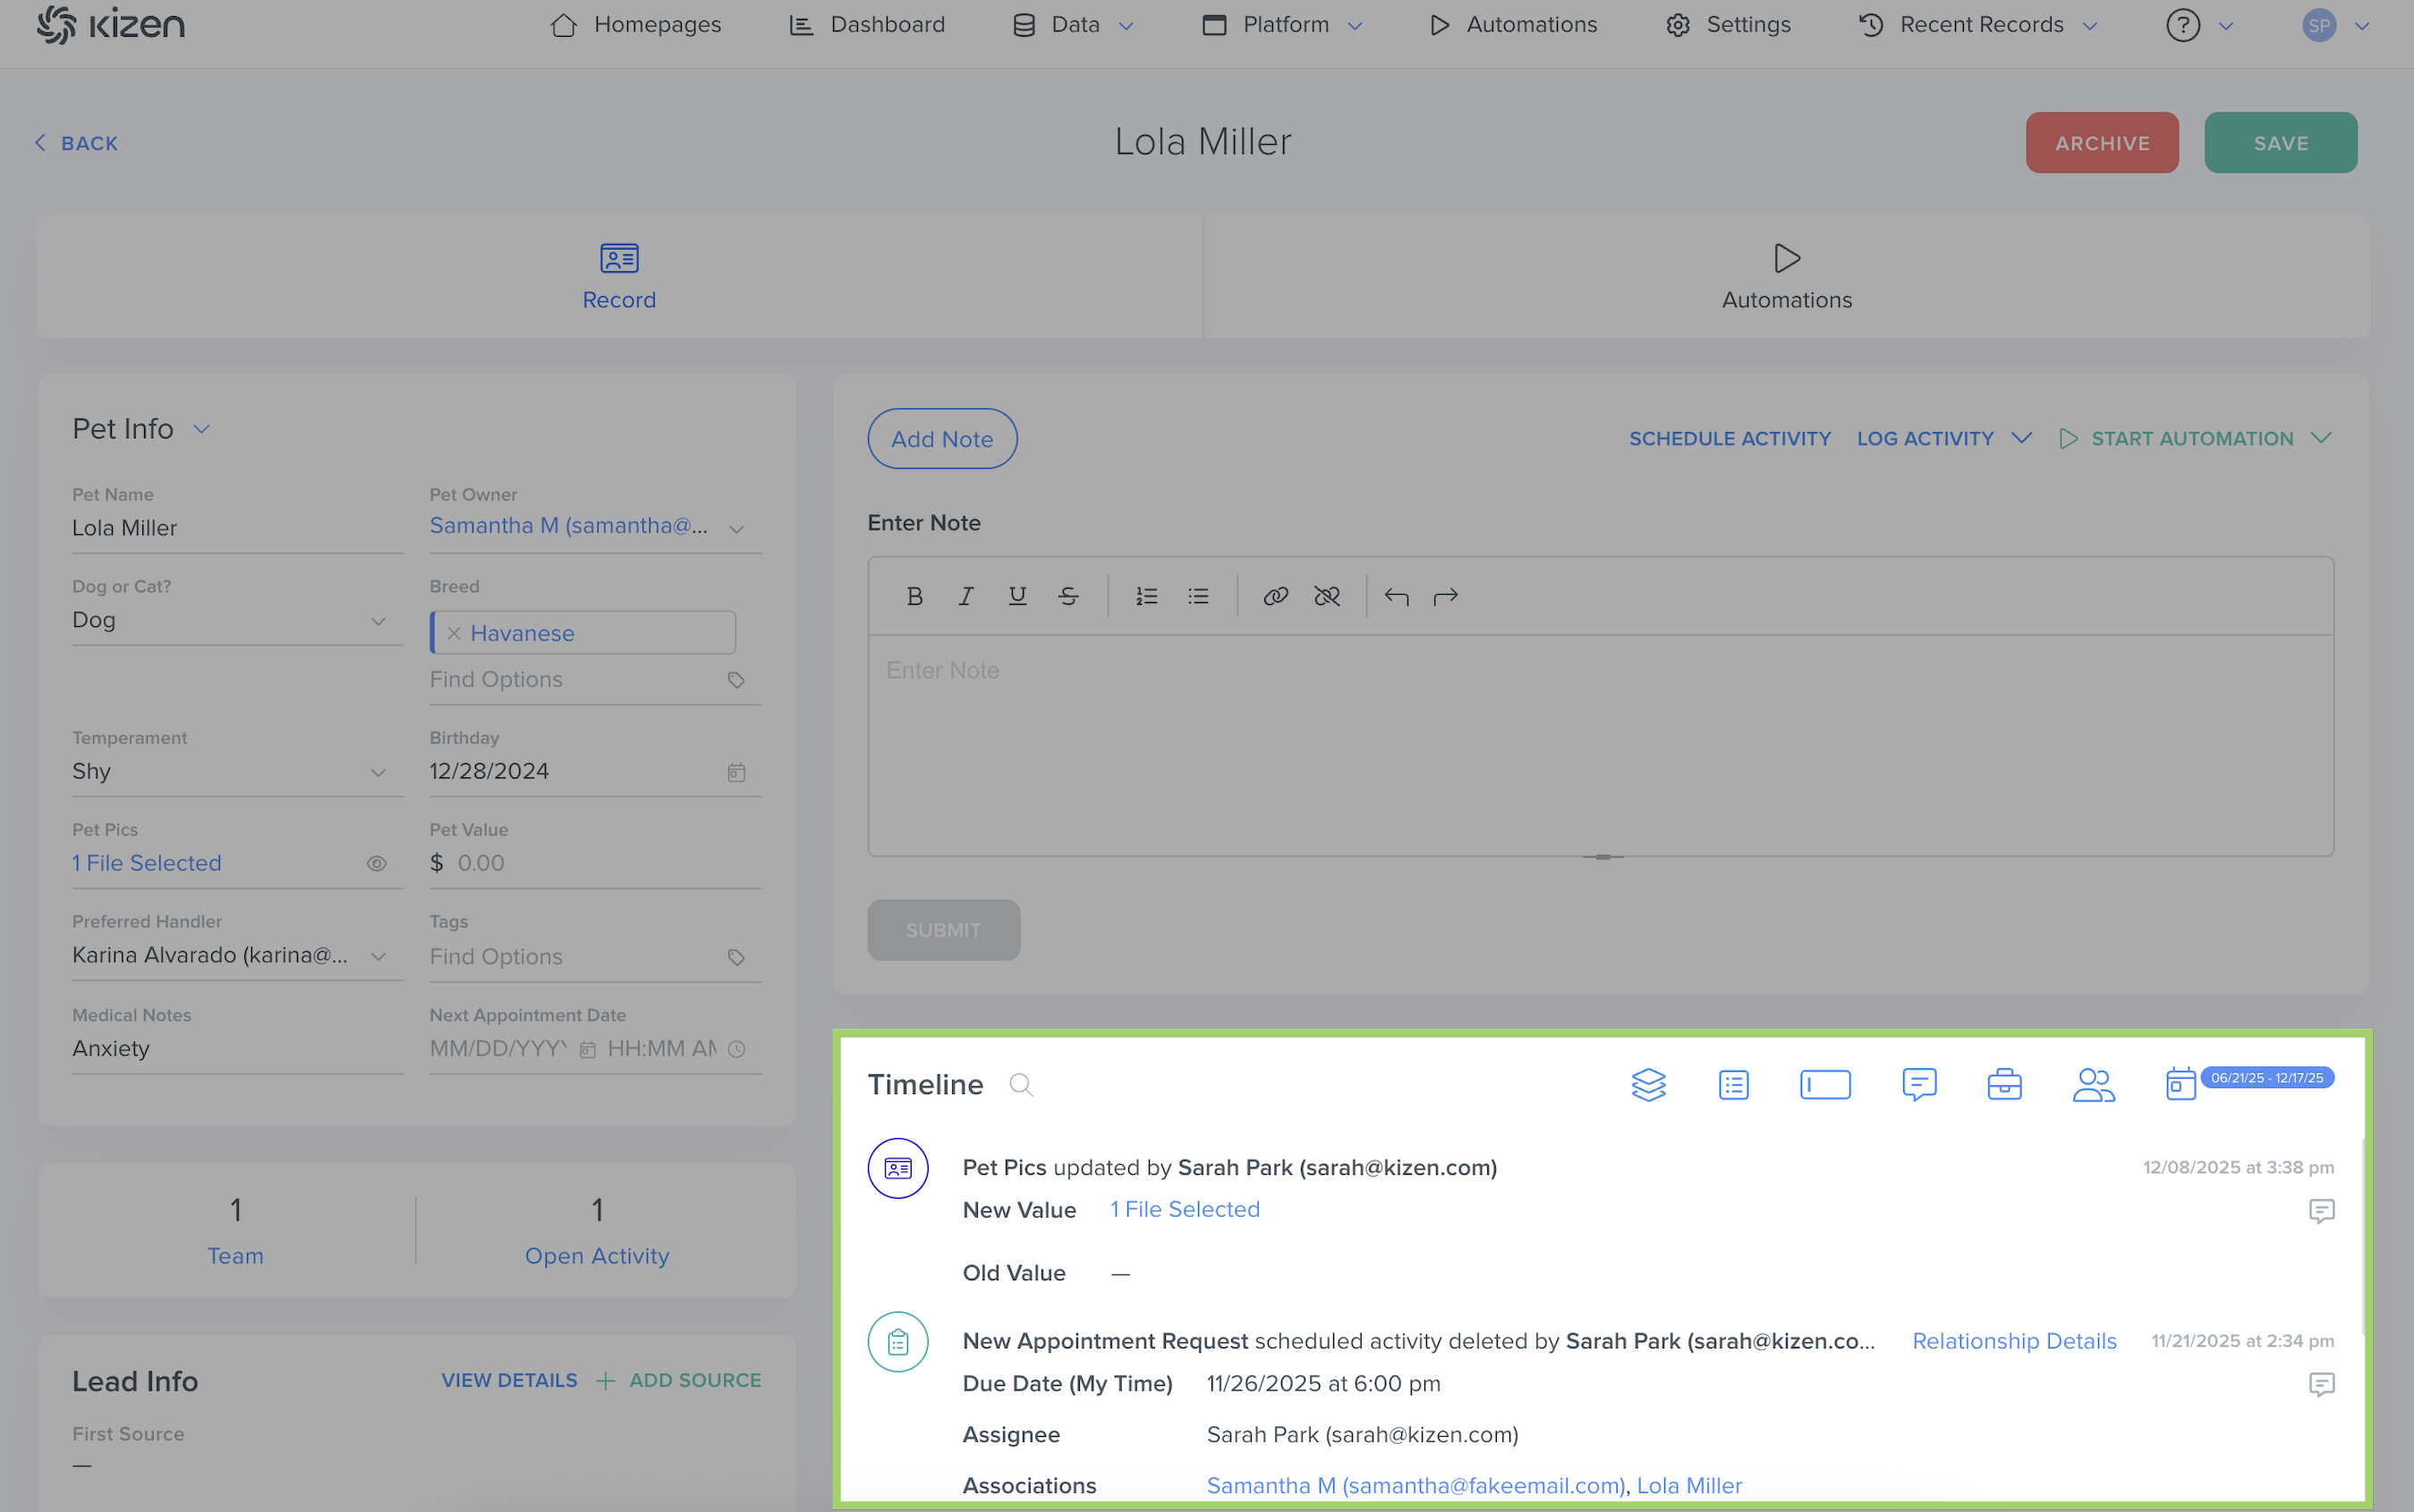This screenshot has width=2414, height=1512.
Task: Click the note editor resize handle
Action: point(1602,857)
